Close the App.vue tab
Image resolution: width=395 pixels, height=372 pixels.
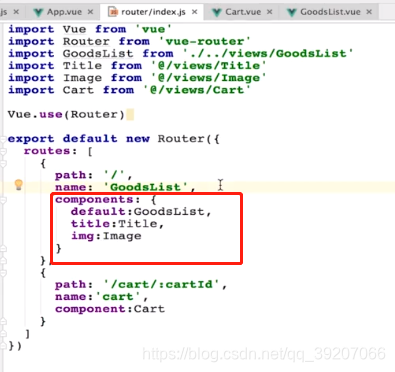point(90,12)
